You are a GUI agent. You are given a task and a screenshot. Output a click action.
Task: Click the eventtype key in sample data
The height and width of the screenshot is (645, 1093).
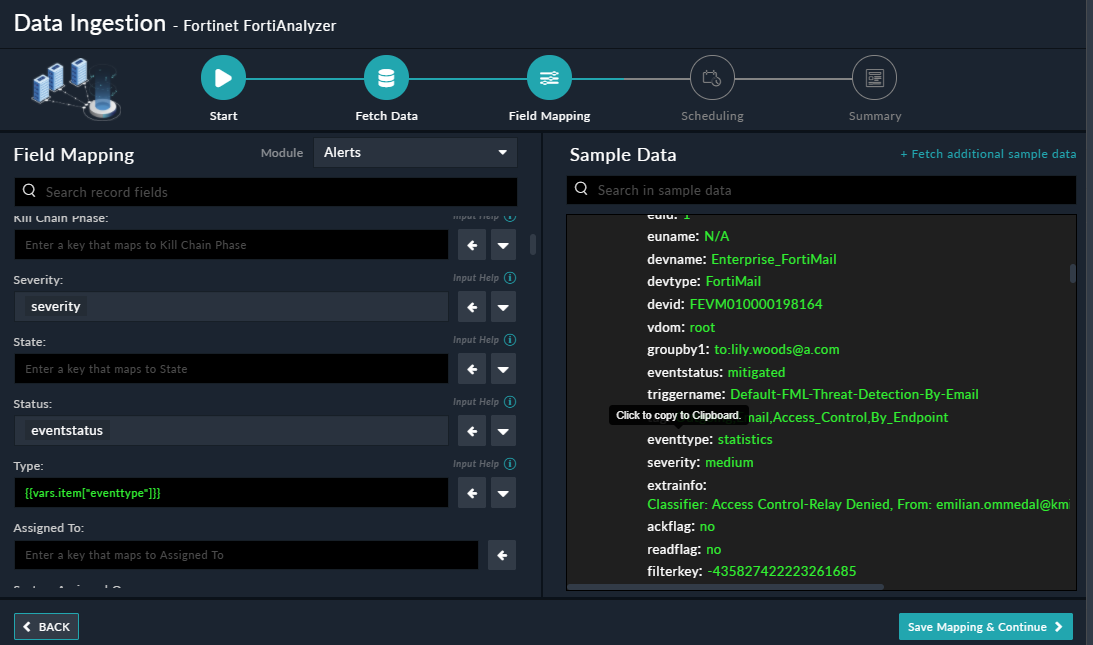680,439
